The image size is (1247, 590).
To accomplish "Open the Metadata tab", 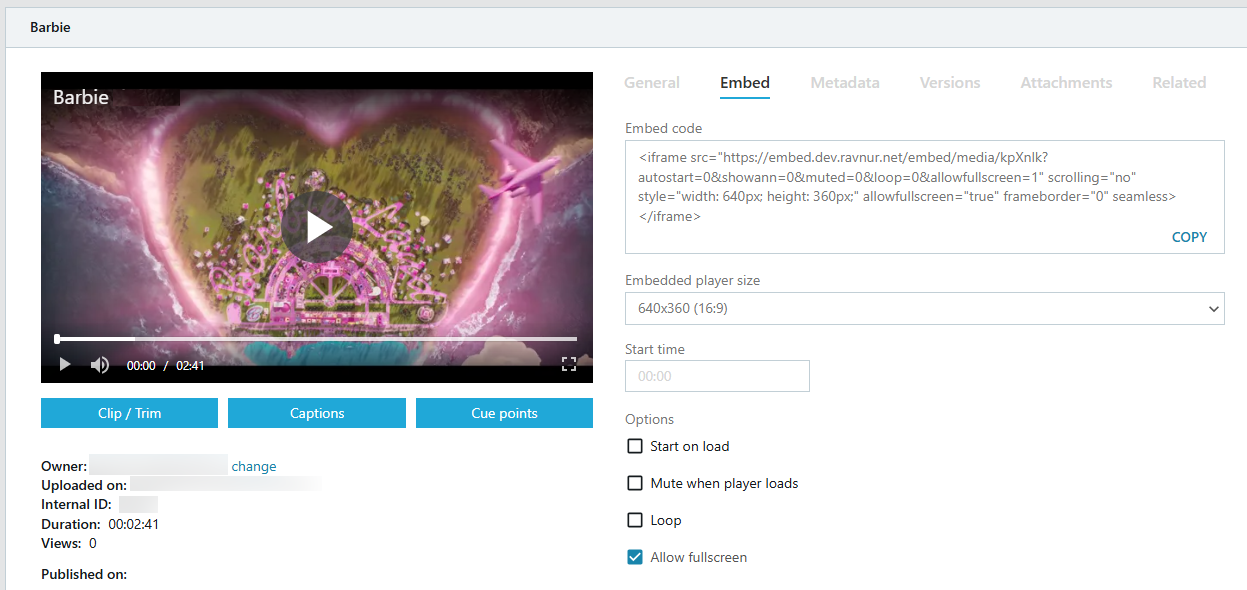I will pyautogui.click(x=845, y=83).
